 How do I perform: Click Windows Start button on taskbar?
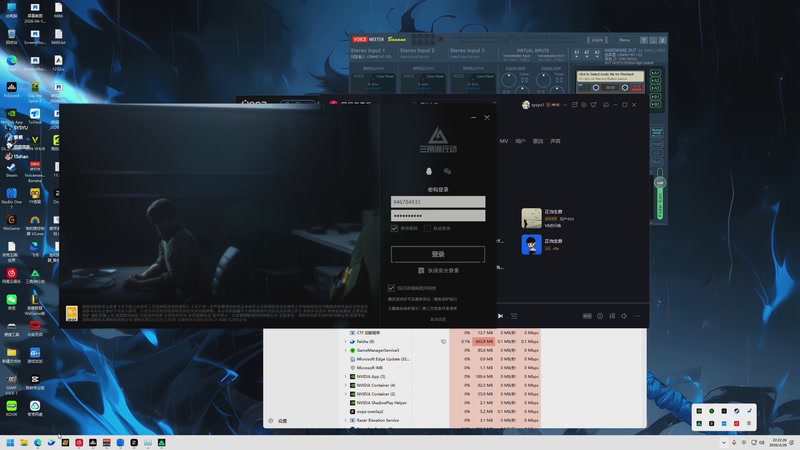click(10, 442)
